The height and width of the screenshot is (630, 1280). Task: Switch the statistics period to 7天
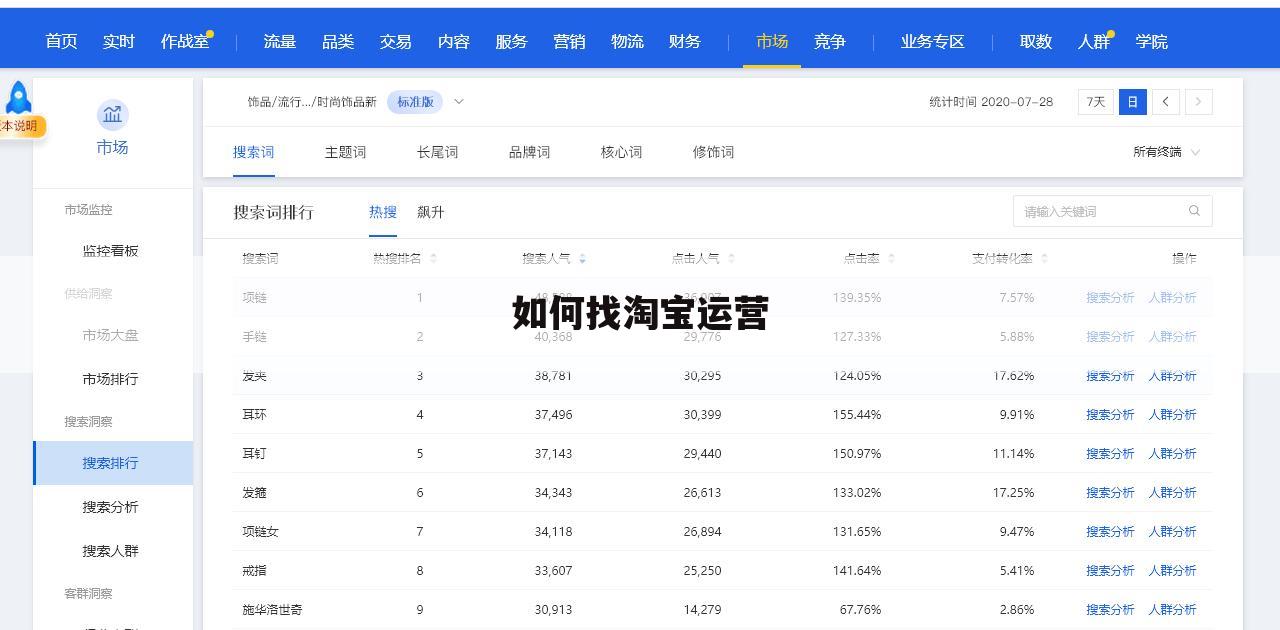[x=1095, y=101]
